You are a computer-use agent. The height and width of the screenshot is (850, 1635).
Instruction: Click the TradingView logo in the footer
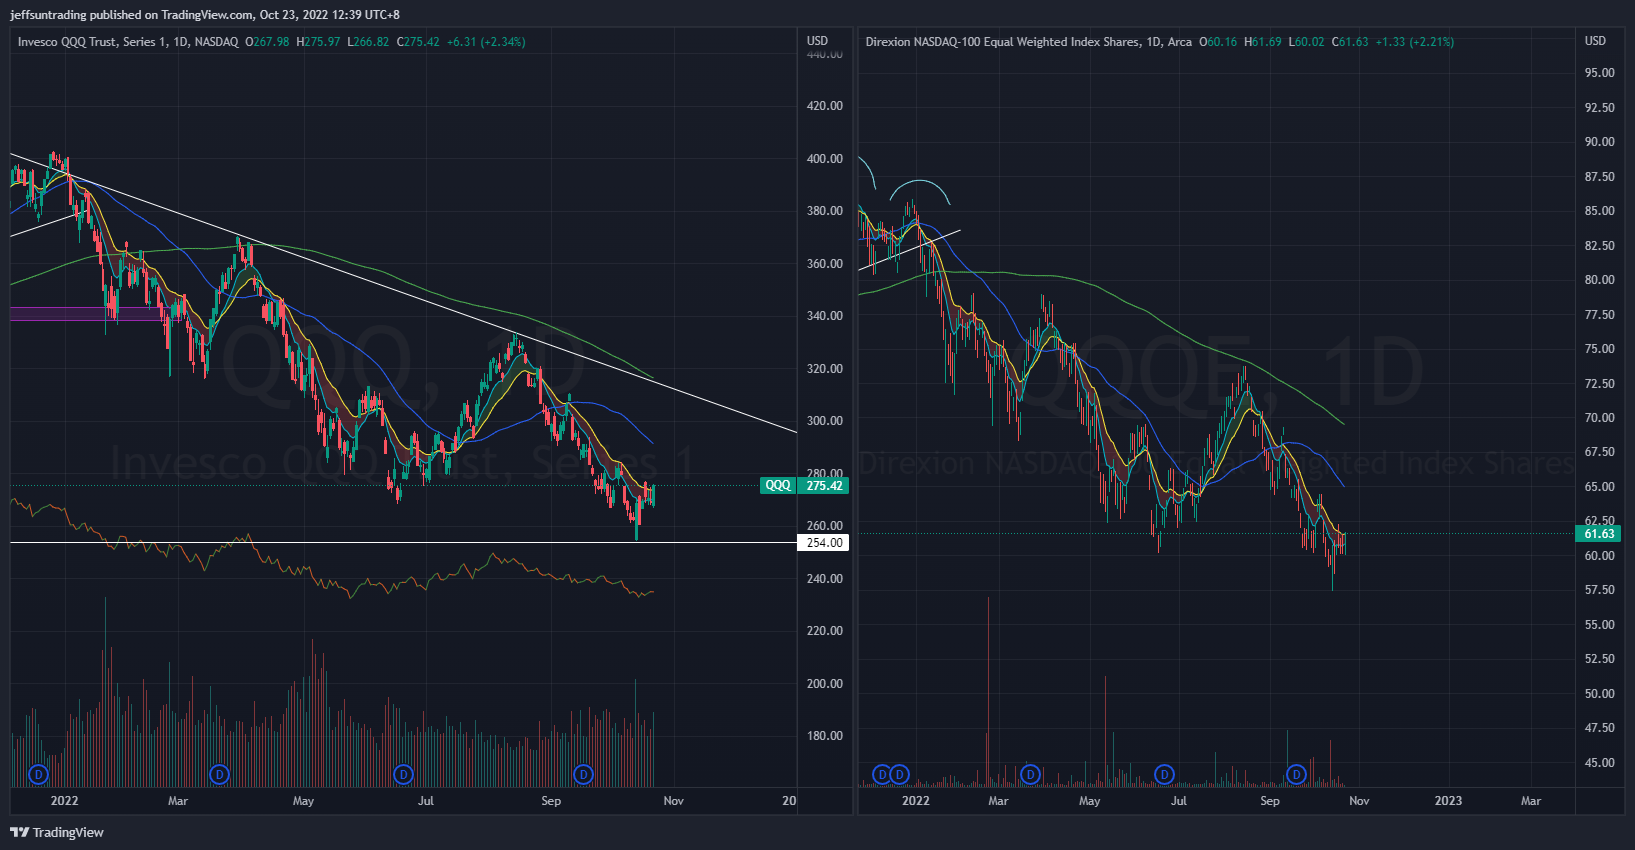pyautogui.click(x=57, y=832)
